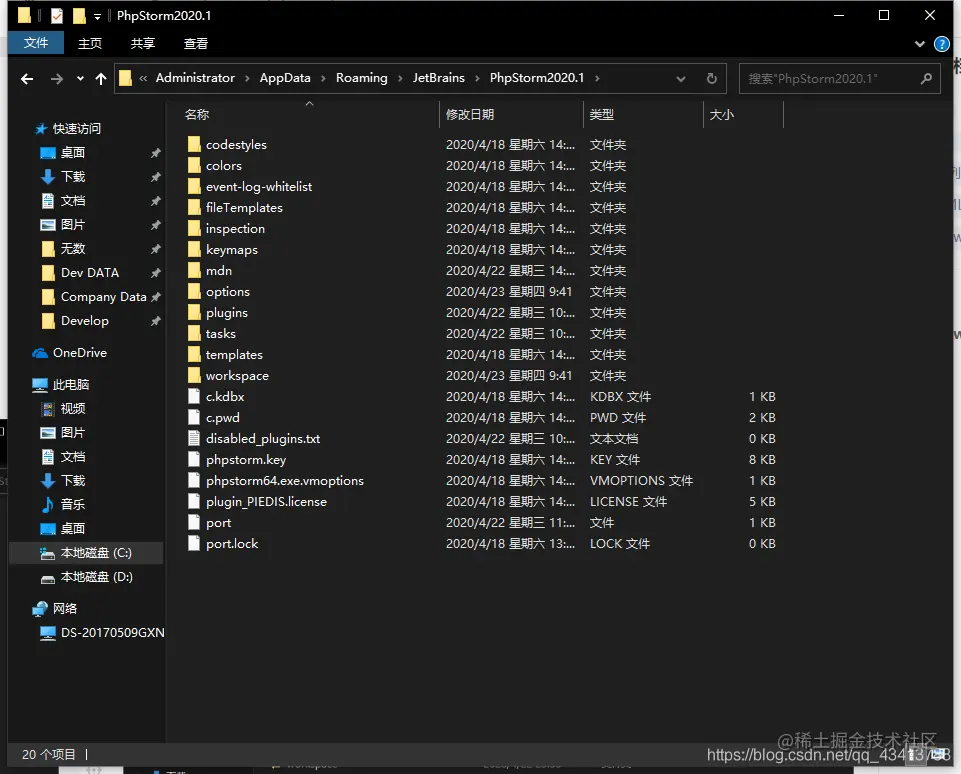This screenshot has height=774, width=961.
Task: Select AppData in the address path
Action: click(x=285, y=78)
